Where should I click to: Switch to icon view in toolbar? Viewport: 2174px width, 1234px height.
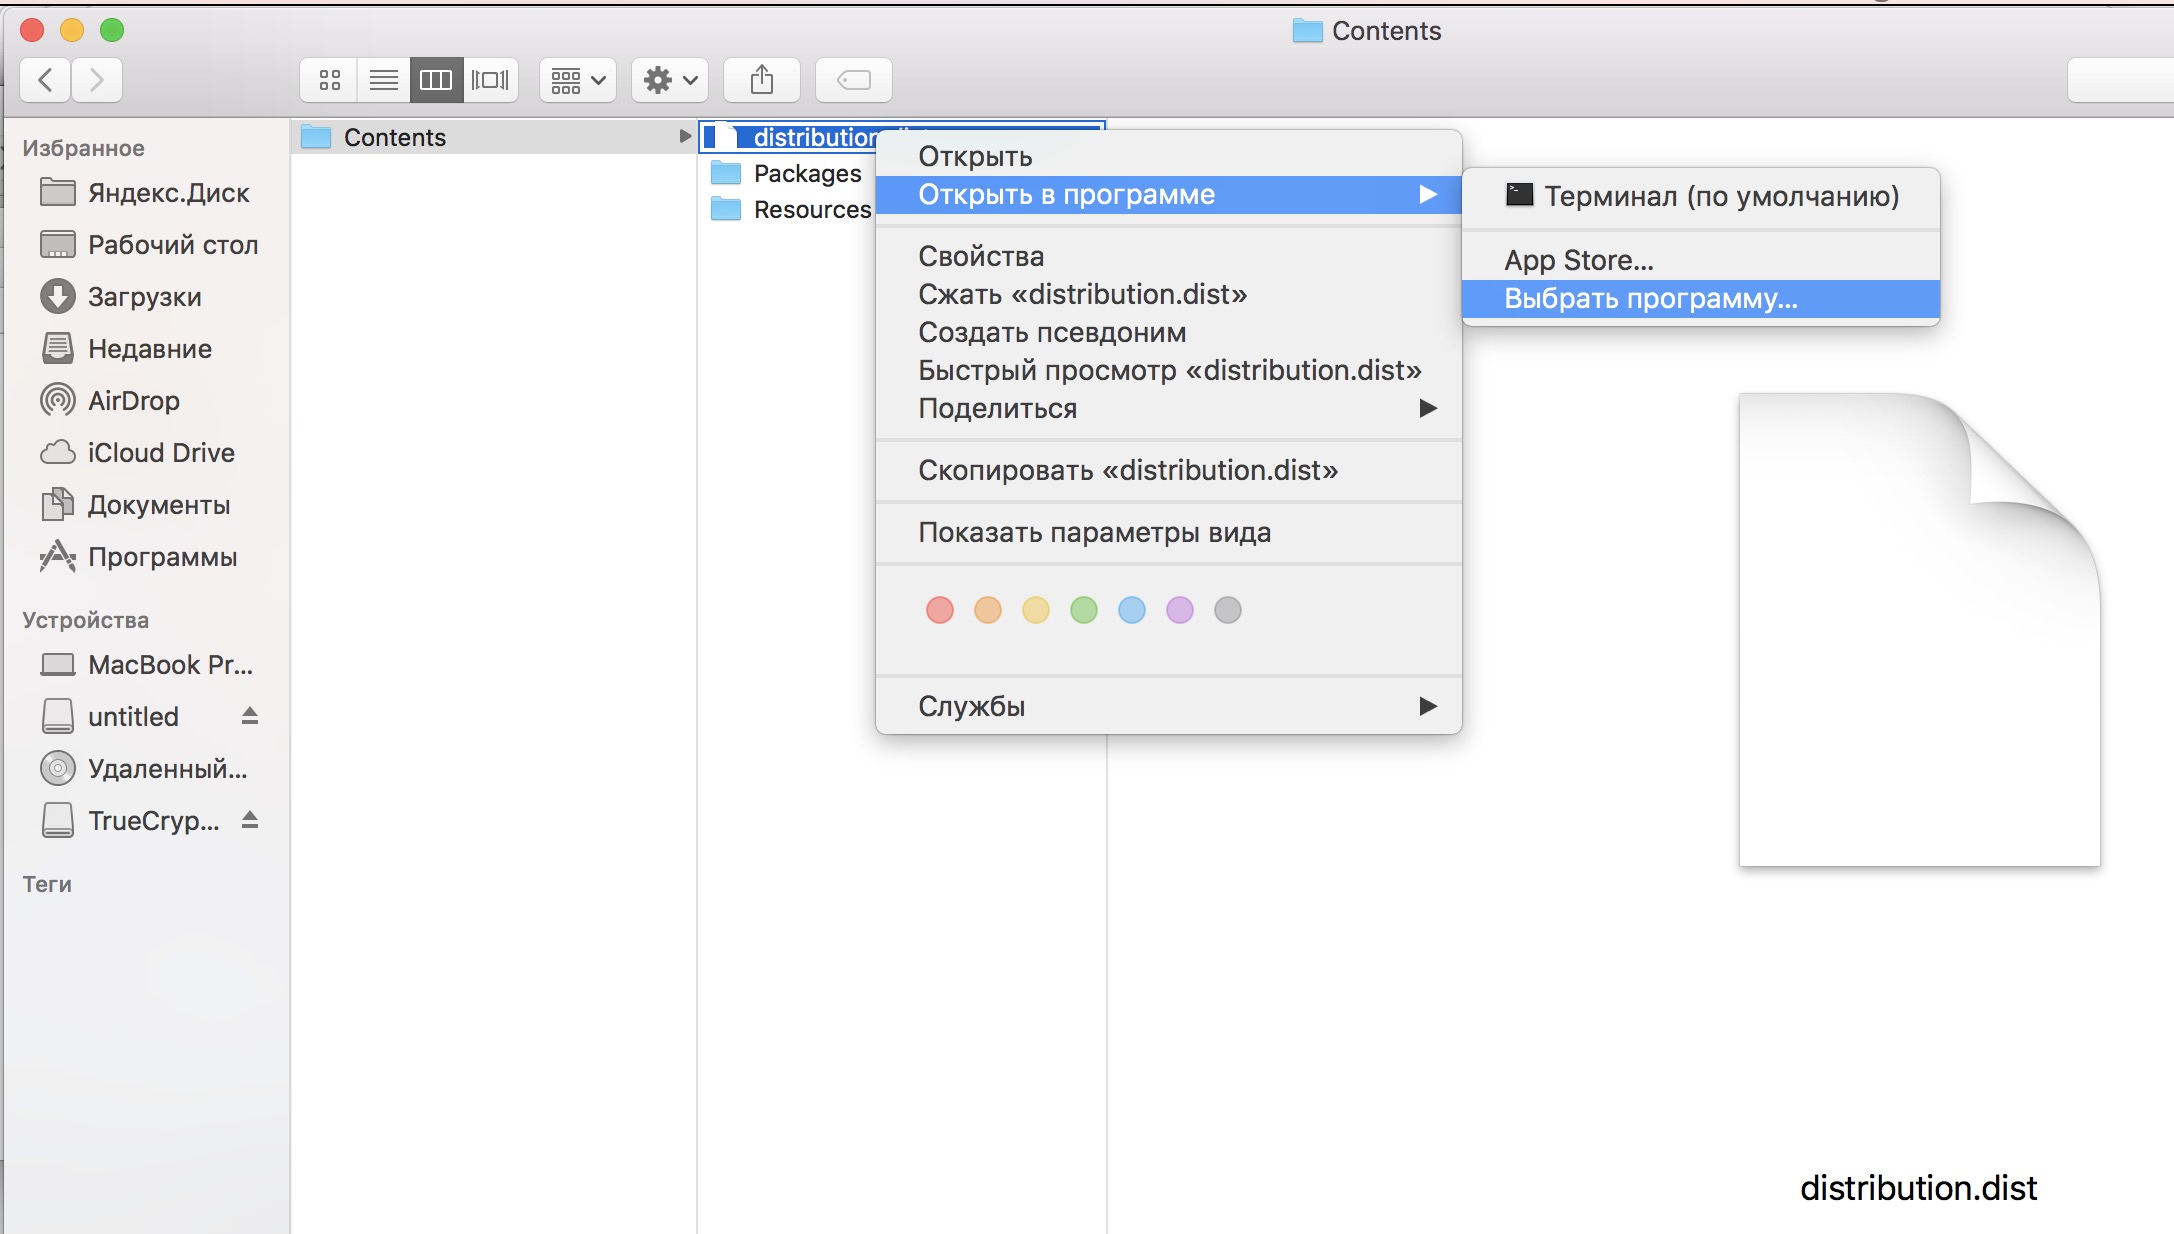click(x=330, y=80)
